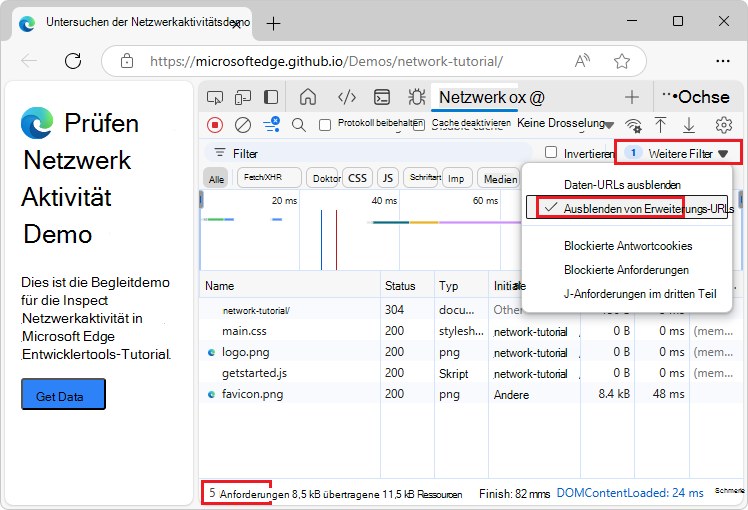Toggle device emulation icon
This screenshot has width=748, height=510.
[x=243, y=97]
